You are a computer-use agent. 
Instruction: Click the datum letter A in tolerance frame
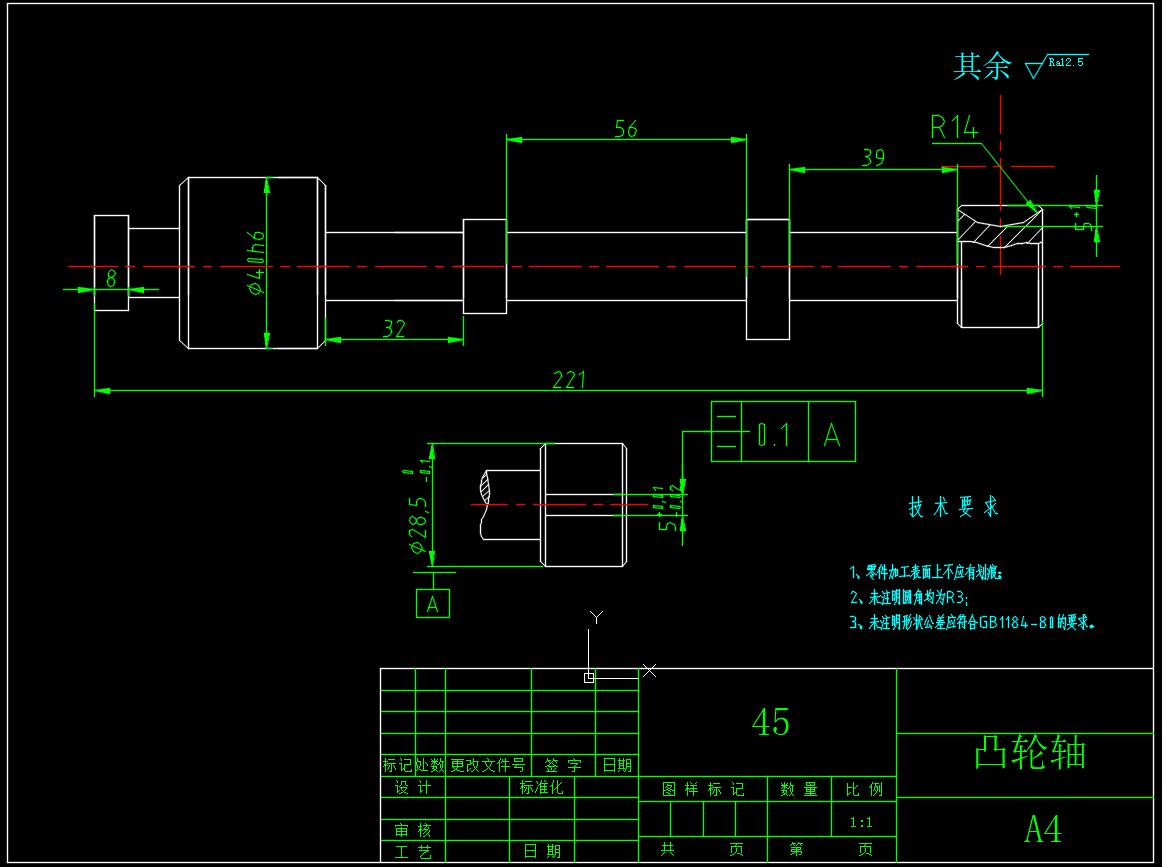tap(832, 433)
